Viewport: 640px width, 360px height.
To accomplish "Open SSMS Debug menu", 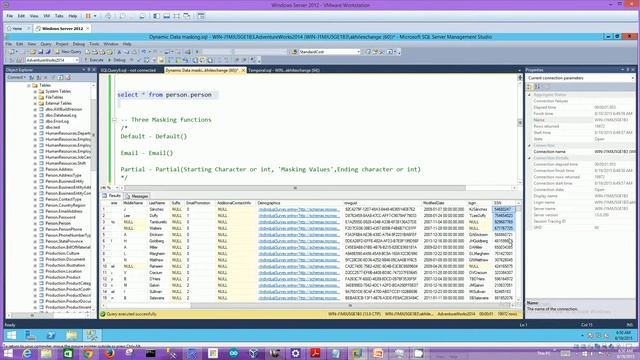I will (x=78, y=44).
